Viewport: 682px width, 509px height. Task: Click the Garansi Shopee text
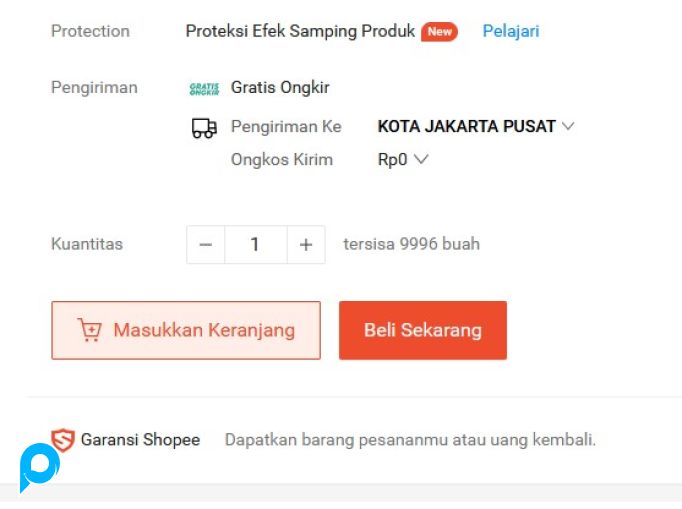pos(140,440)
